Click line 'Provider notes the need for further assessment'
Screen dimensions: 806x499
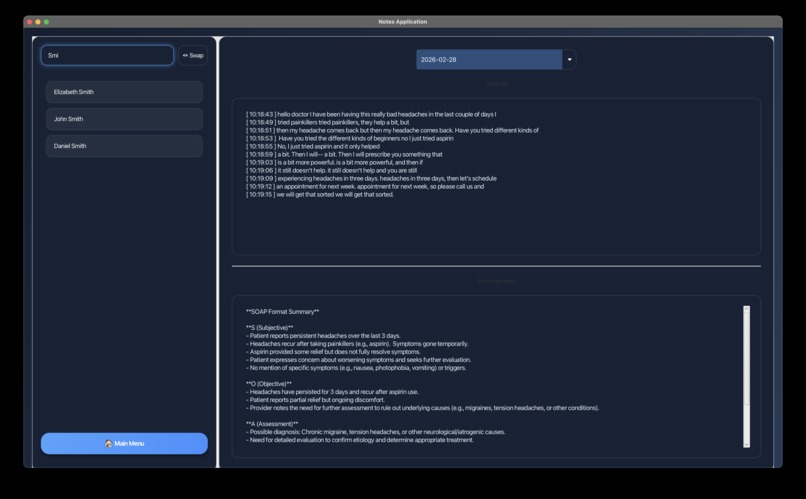[x=423, y=408]
